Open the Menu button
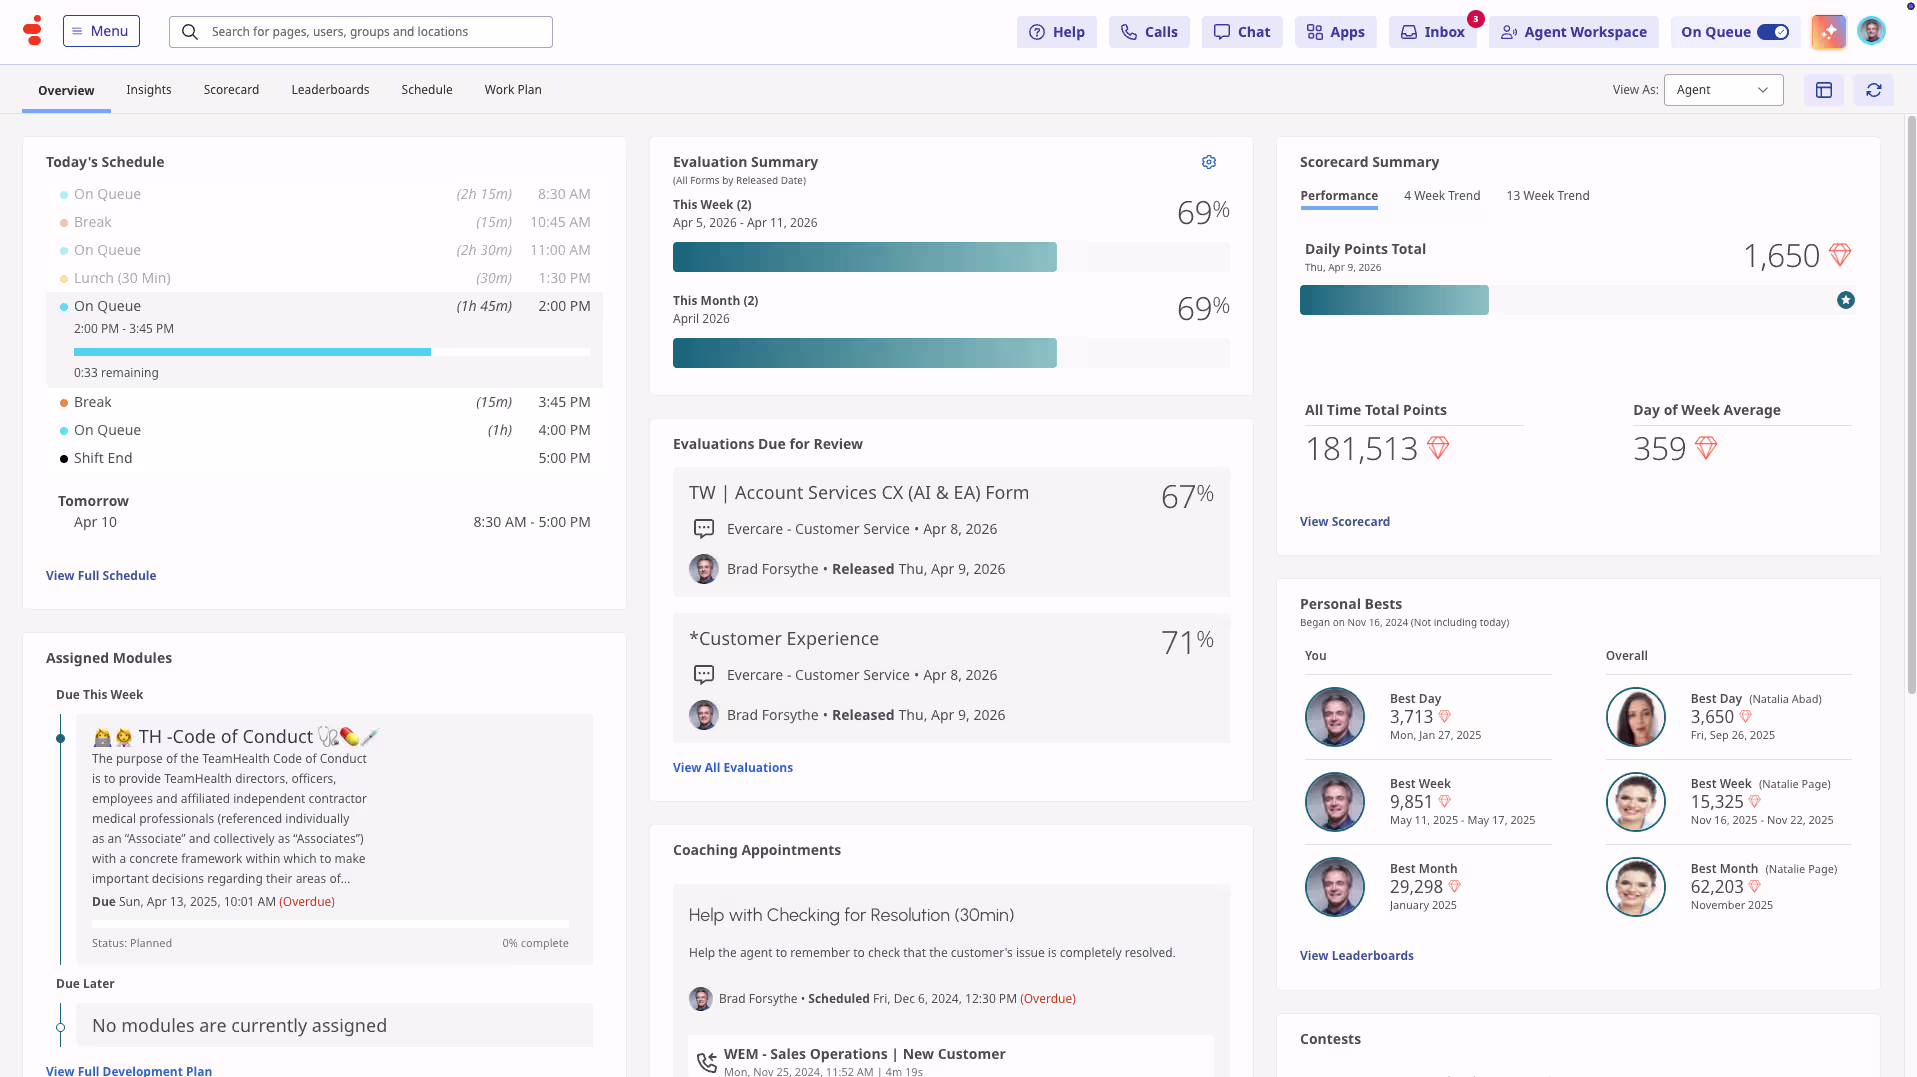This screenshot has width=1917, height=1077. click(x=101, y=31)
